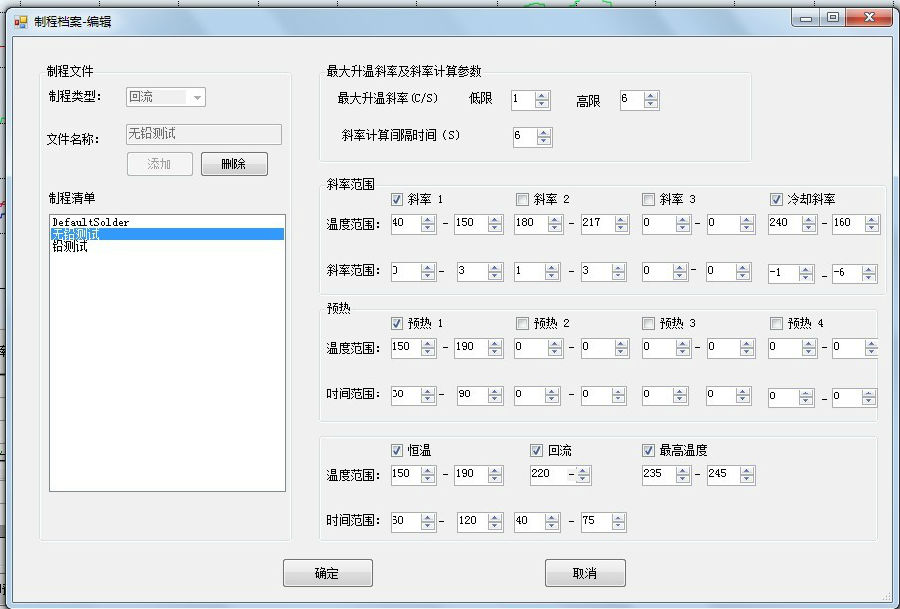Viewport: 900px width, 609px height.
Task: Check the 预热 3 checkbox
Action: tap(648, 323)
